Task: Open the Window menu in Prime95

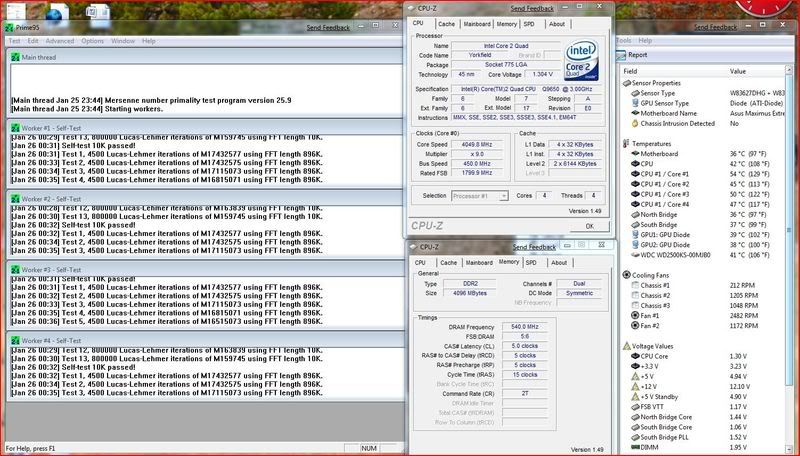Action: (x=123, y=41)
